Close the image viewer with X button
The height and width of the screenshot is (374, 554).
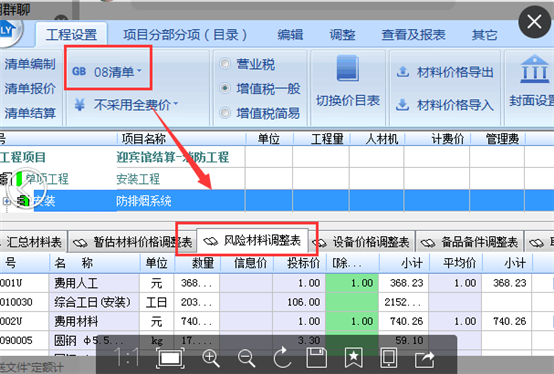click(534, 22)
